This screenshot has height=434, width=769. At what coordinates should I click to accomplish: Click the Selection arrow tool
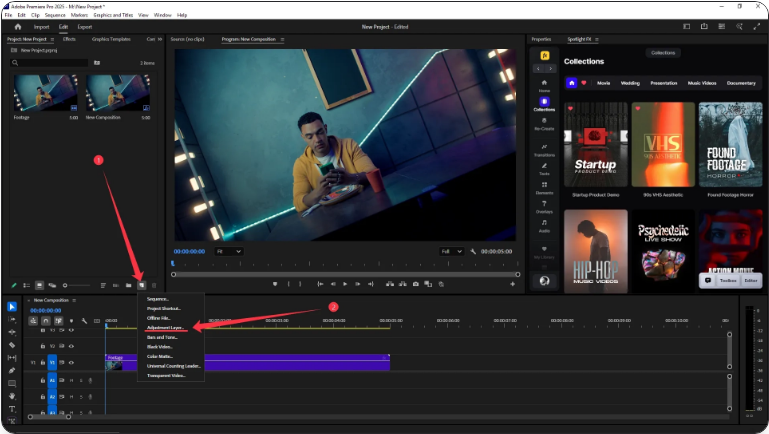(x=11, y=306)
